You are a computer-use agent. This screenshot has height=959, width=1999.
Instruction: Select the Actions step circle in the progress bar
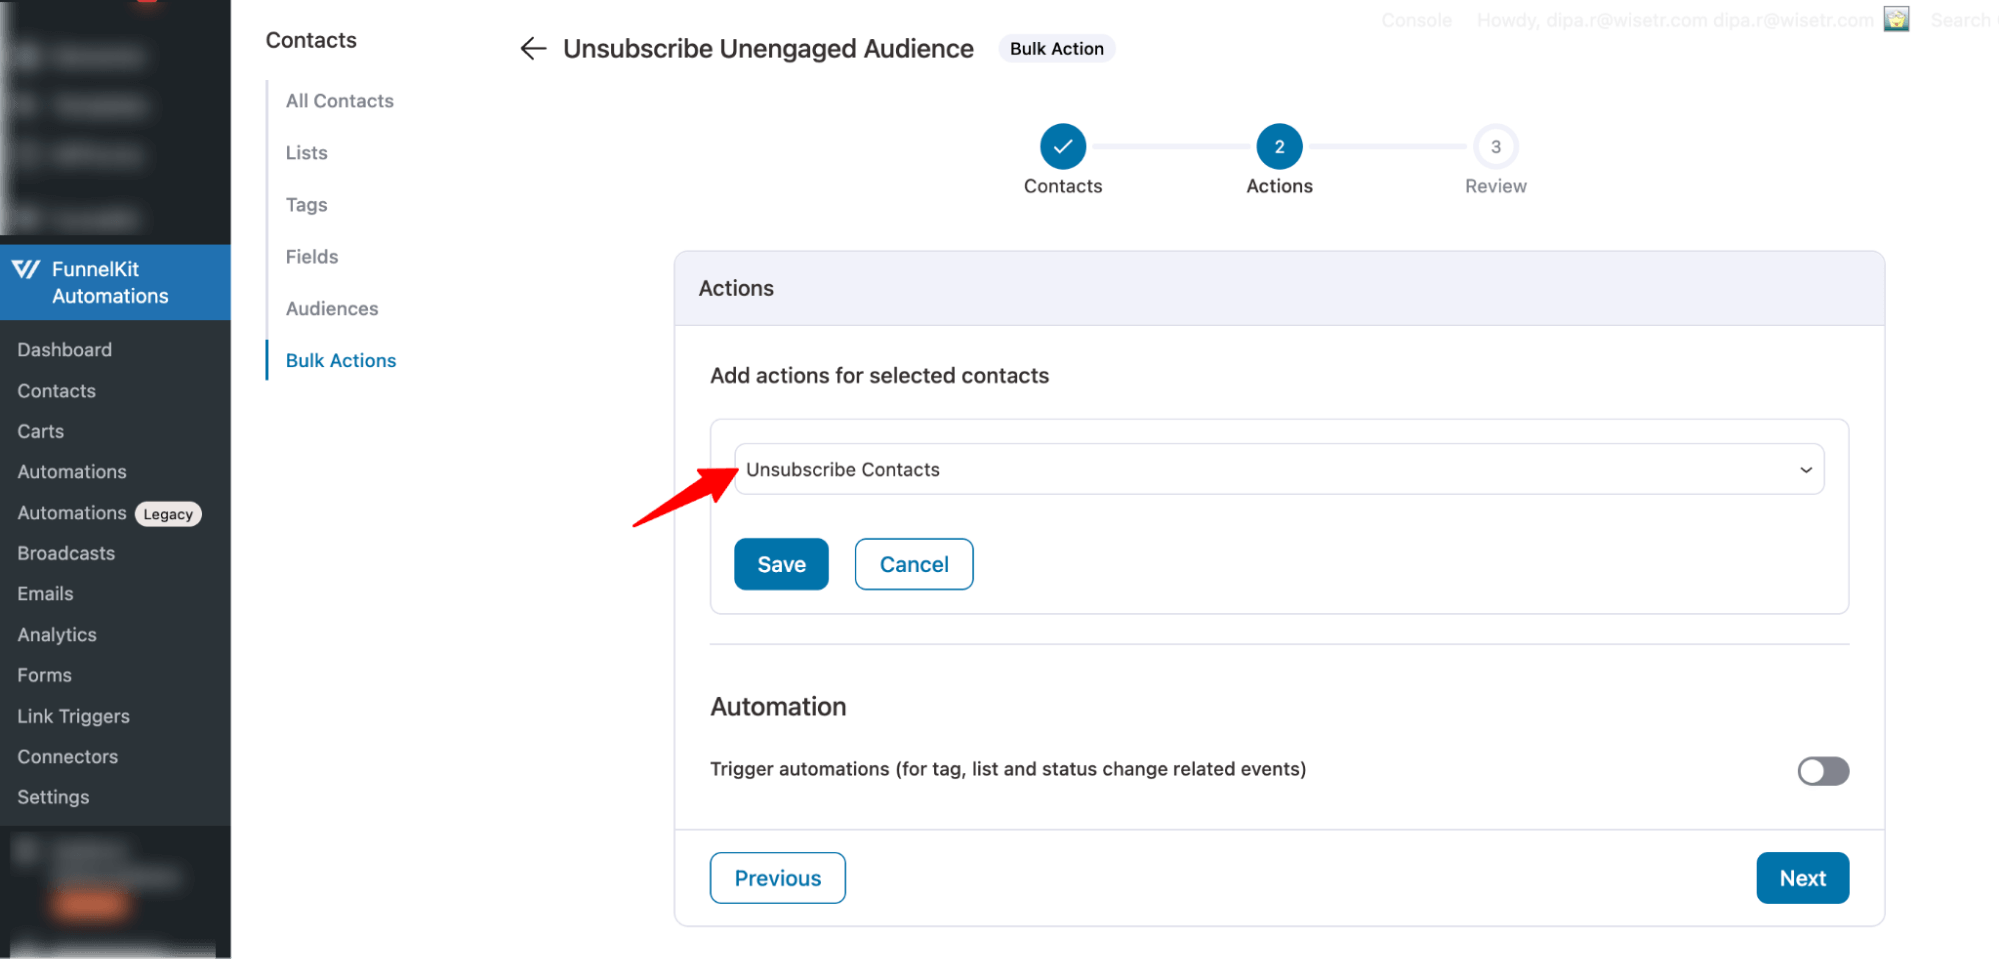click(x=1279, y=146)
